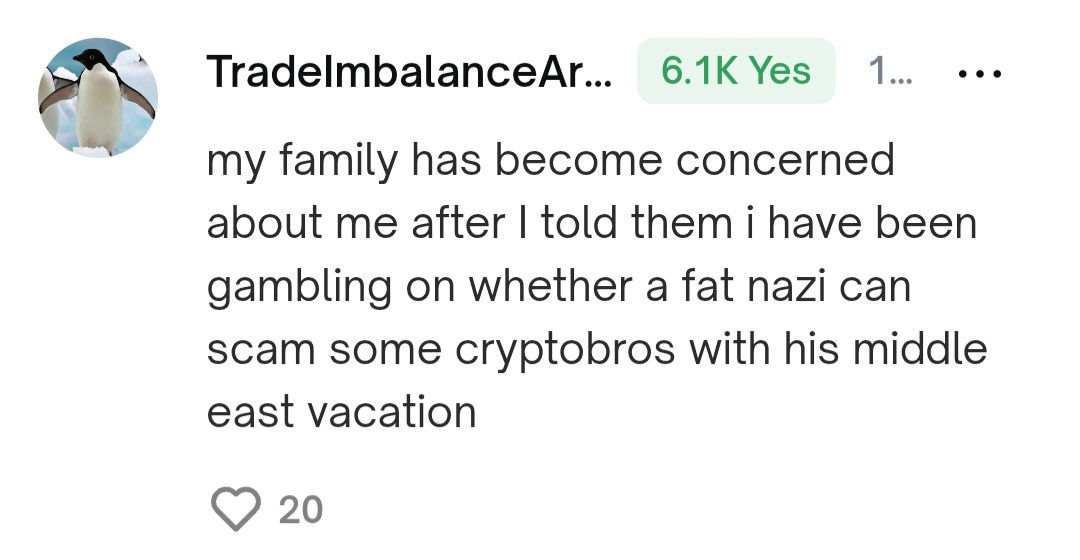Image resolution: width=1080 pixels, height=560 pixels.
Task: Open the penguin profile avatar
Action: tap(98, 97)
